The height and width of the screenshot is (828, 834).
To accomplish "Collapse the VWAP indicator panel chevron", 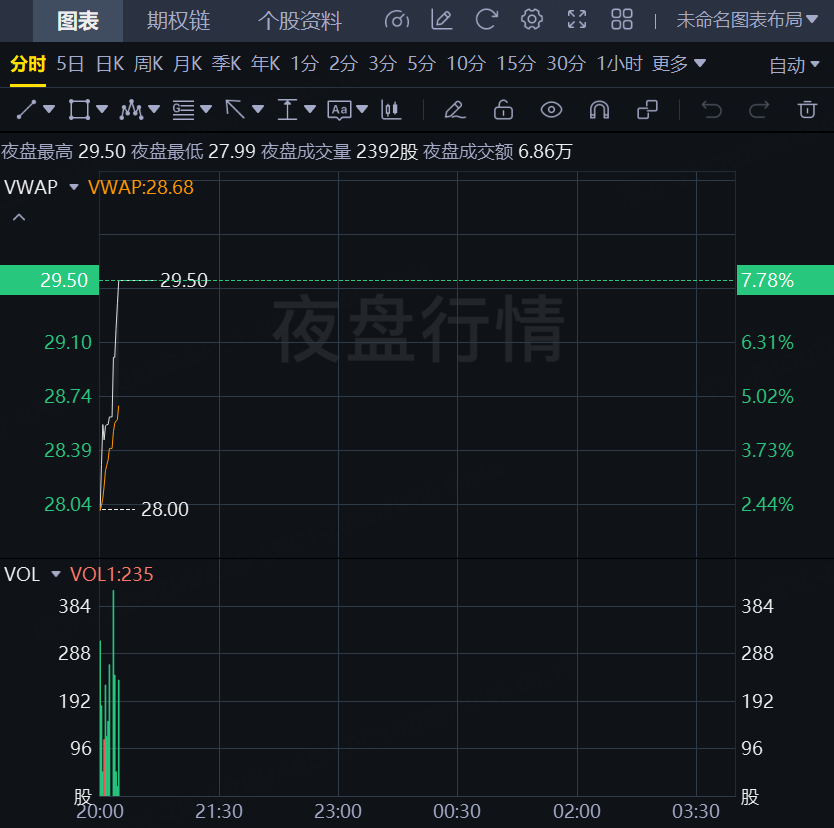I will click(18, 216).
